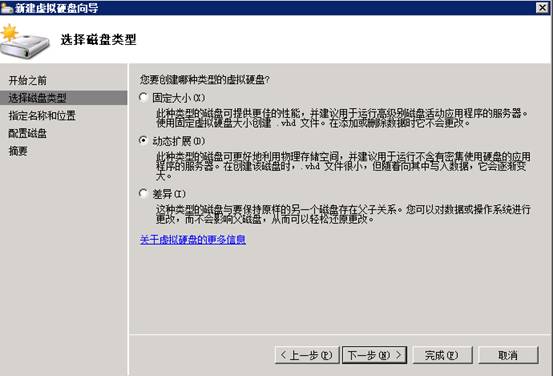The width and height of the screenshot is (553, 376).
Task: Click the 上一步 back button
Action: (307, 355)
